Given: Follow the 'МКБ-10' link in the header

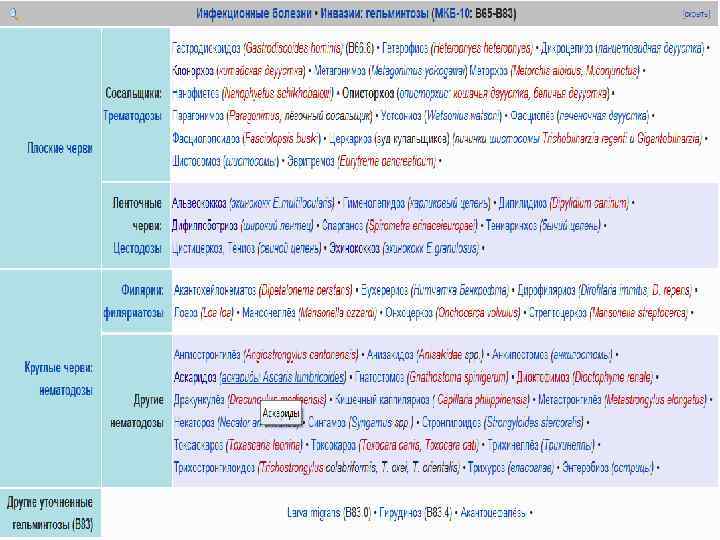Looking at the screenshot, I should (452, 13).
